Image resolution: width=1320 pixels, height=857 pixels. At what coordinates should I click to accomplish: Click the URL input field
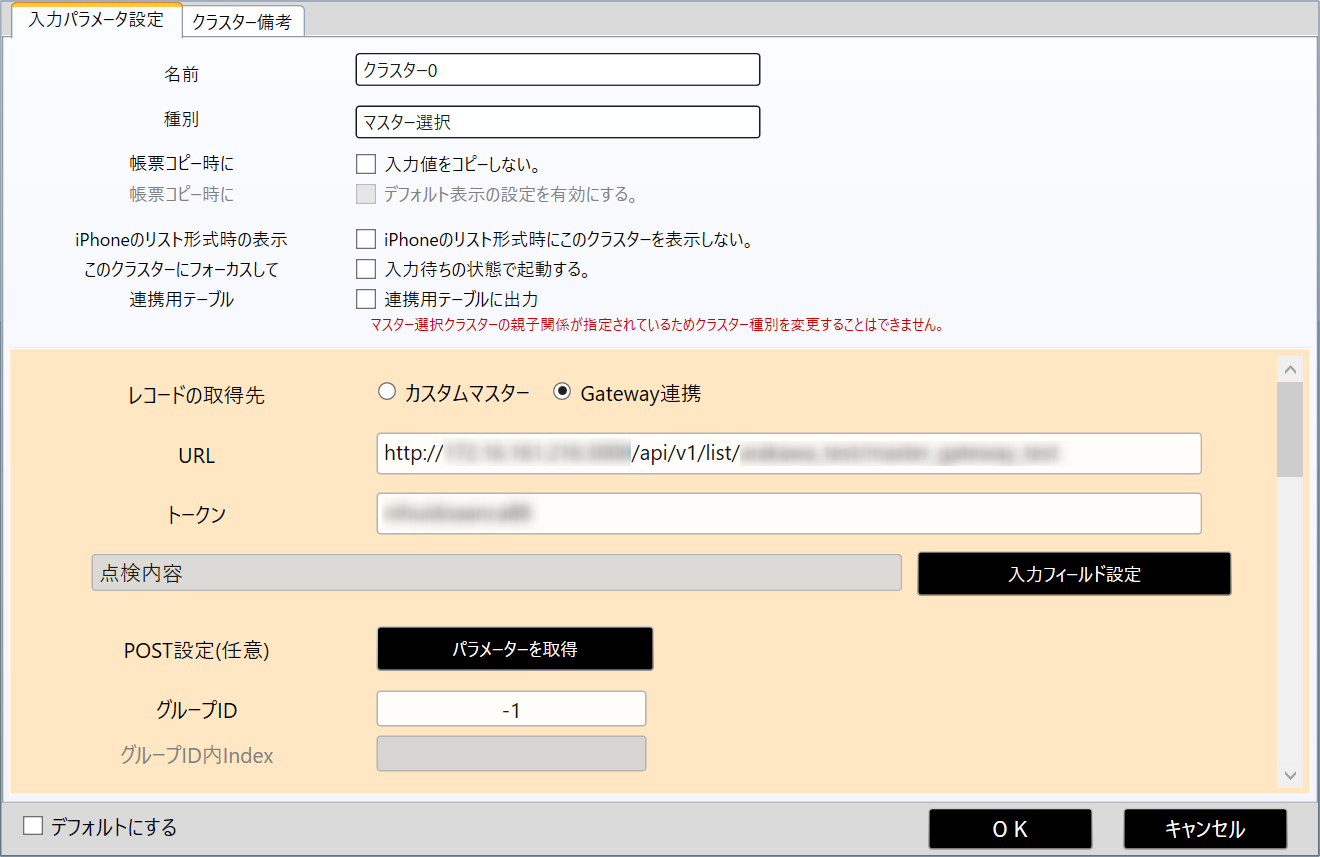789,453
